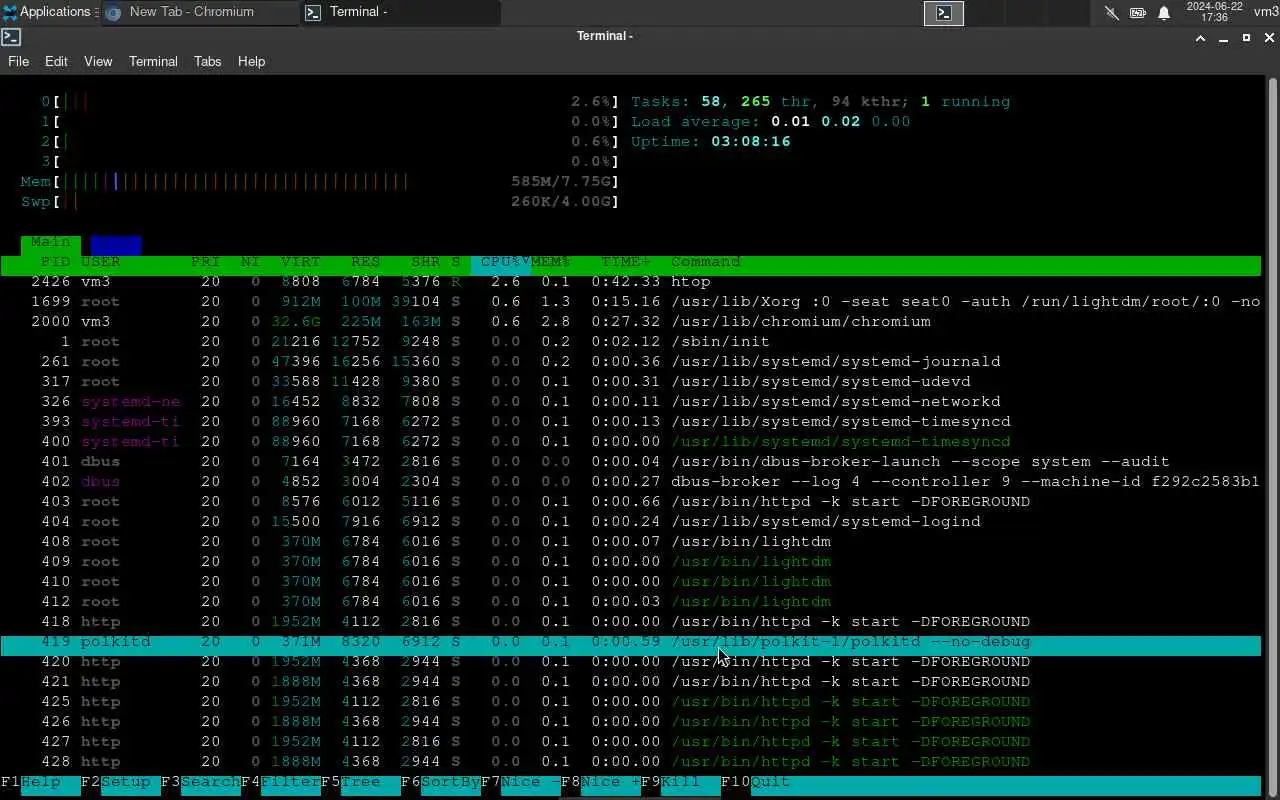Sort by the PID column header
1280x800 pixels.
[x=55, y=262]
